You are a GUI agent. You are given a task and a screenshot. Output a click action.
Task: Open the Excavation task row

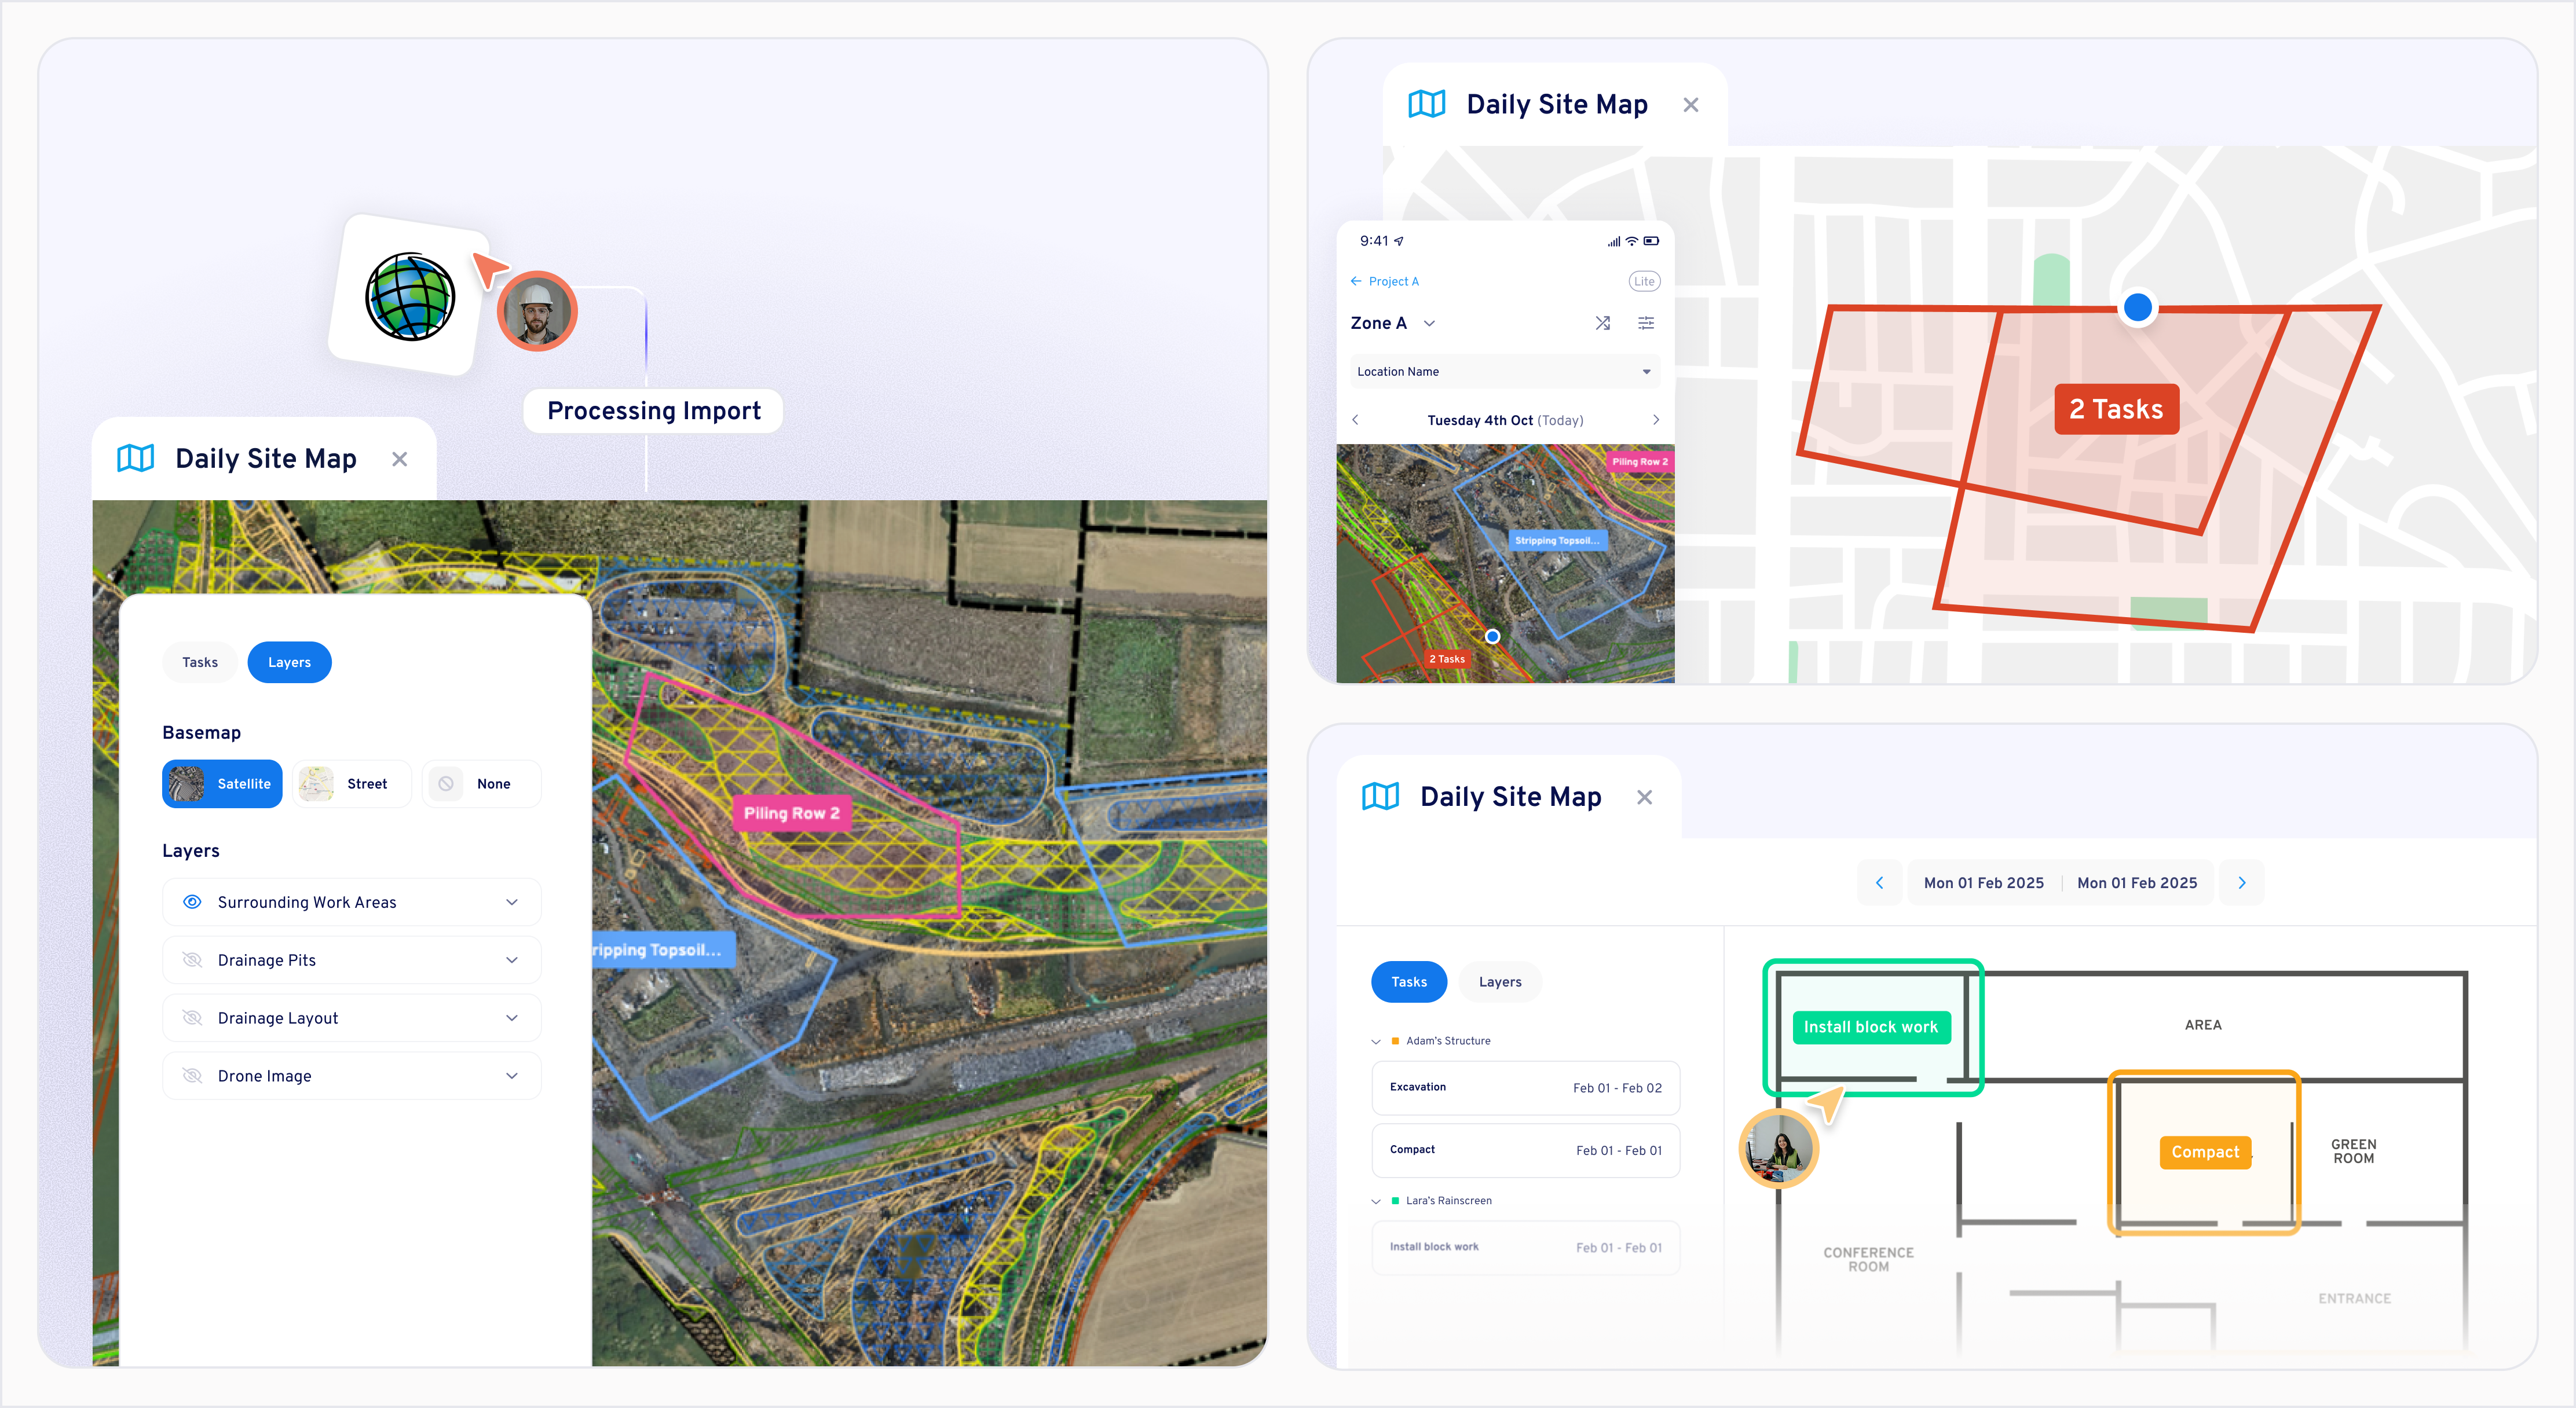click(1524, 1088)
